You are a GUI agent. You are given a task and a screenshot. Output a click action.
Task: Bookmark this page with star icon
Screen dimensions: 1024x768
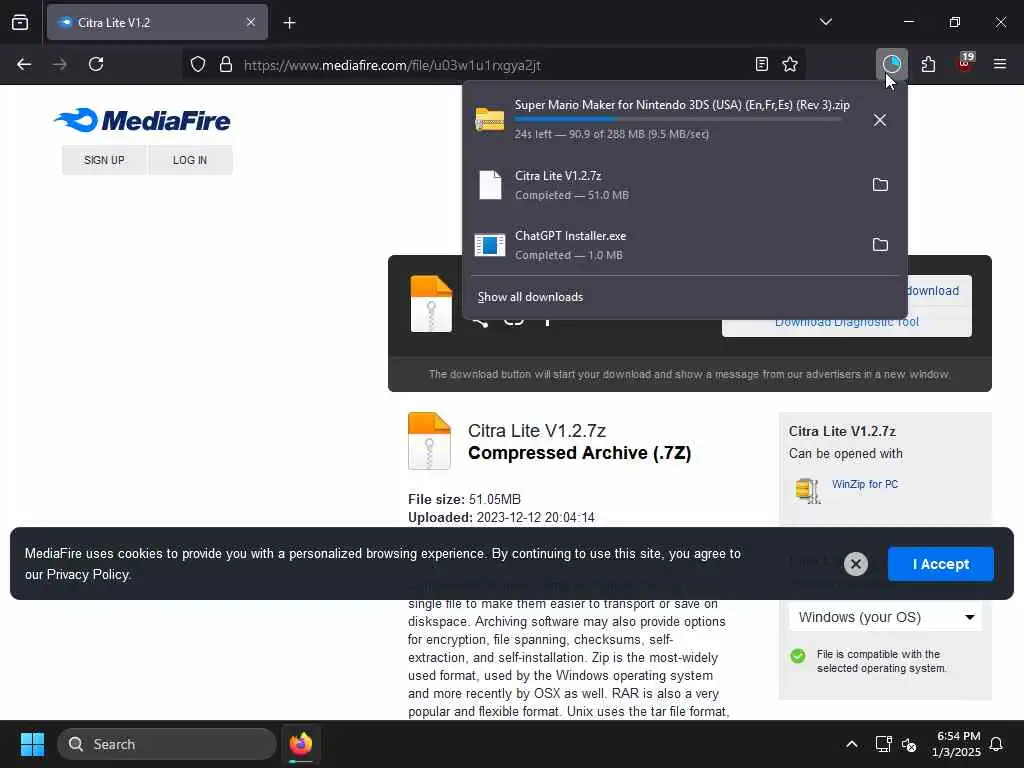(x=790, y=64)
